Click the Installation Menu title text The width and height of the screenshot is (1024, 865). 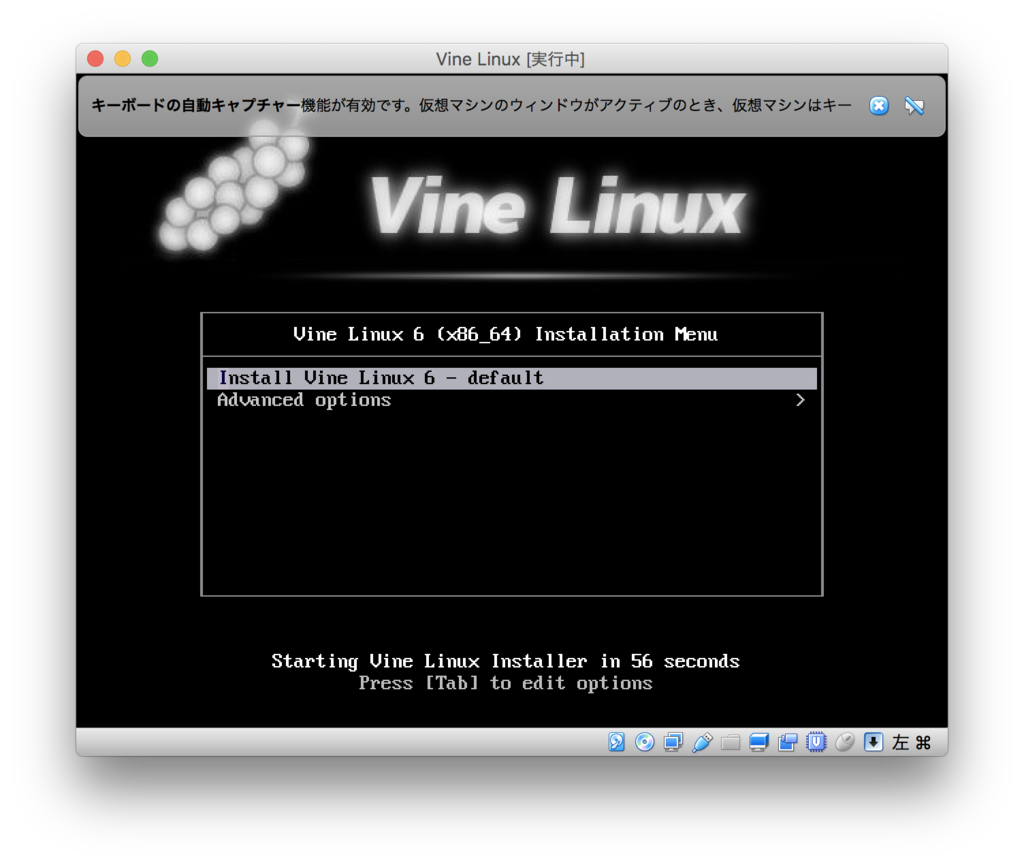click(x=505, y=334)
